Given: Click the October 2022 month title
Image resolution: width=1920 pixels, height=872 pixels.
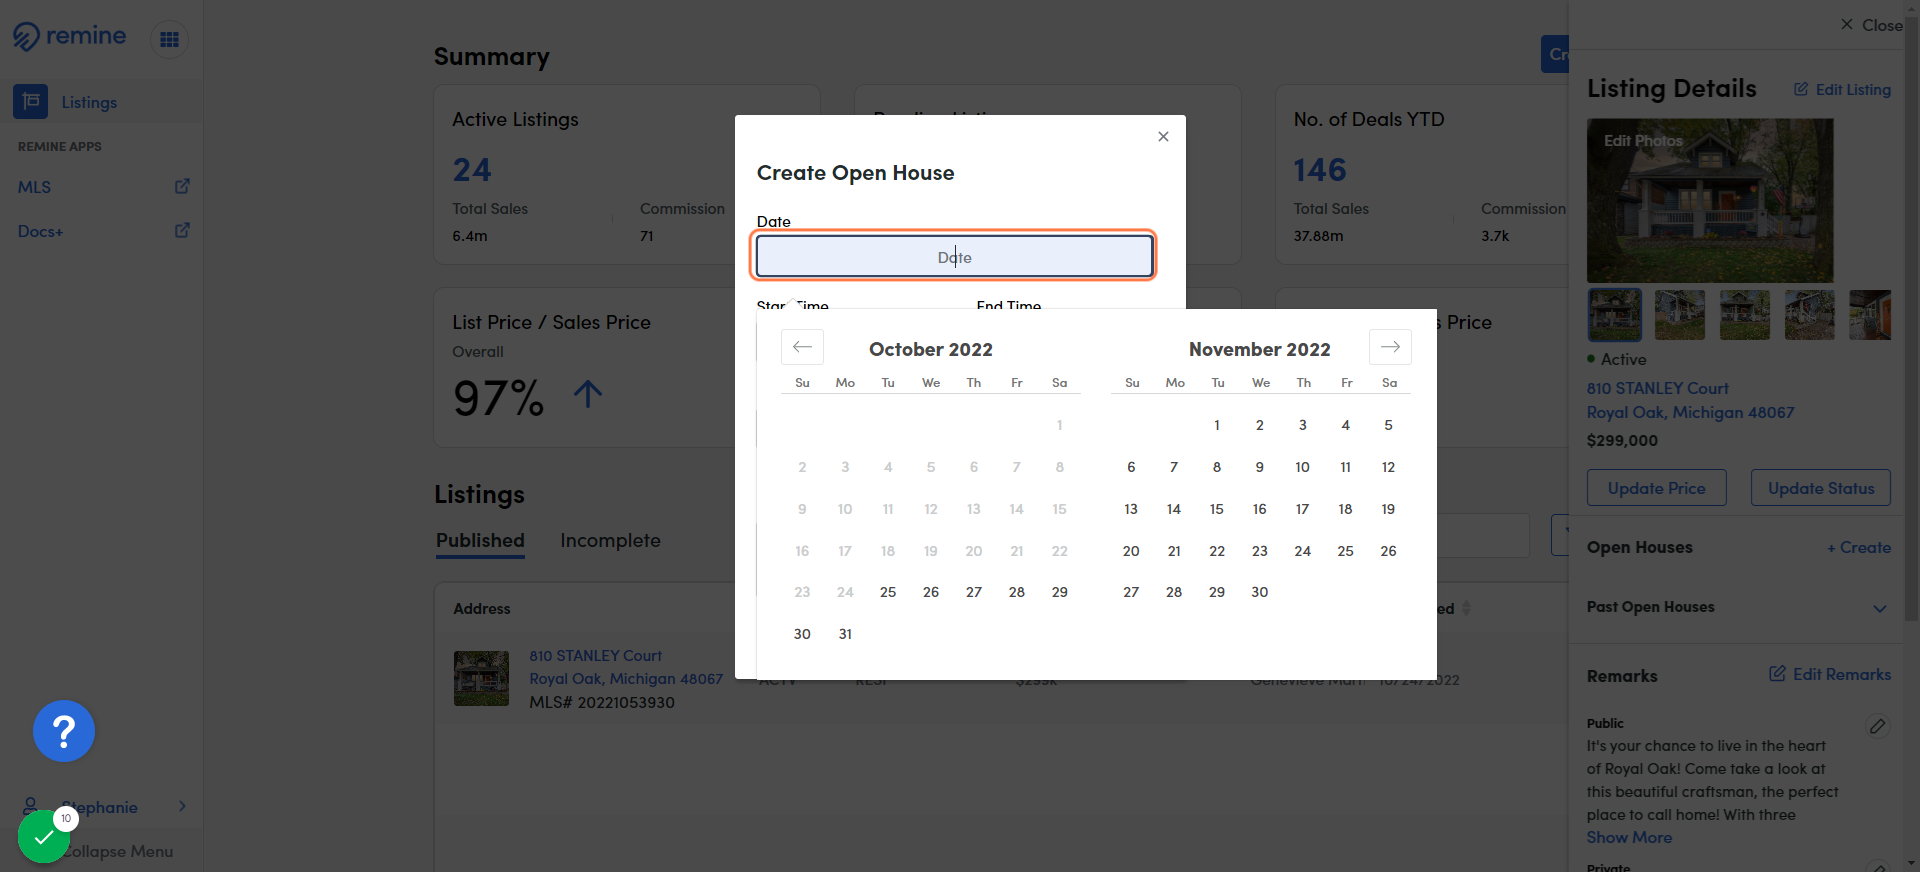Looking at the screenshot, I should (931, 349).
